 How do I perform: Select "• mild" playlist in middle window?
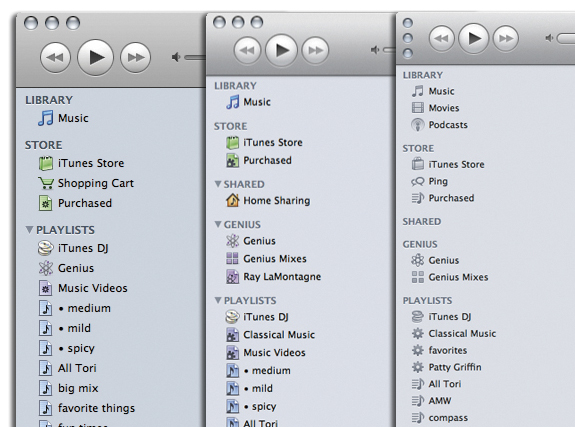pyautogui.click(x=249, y=388)
